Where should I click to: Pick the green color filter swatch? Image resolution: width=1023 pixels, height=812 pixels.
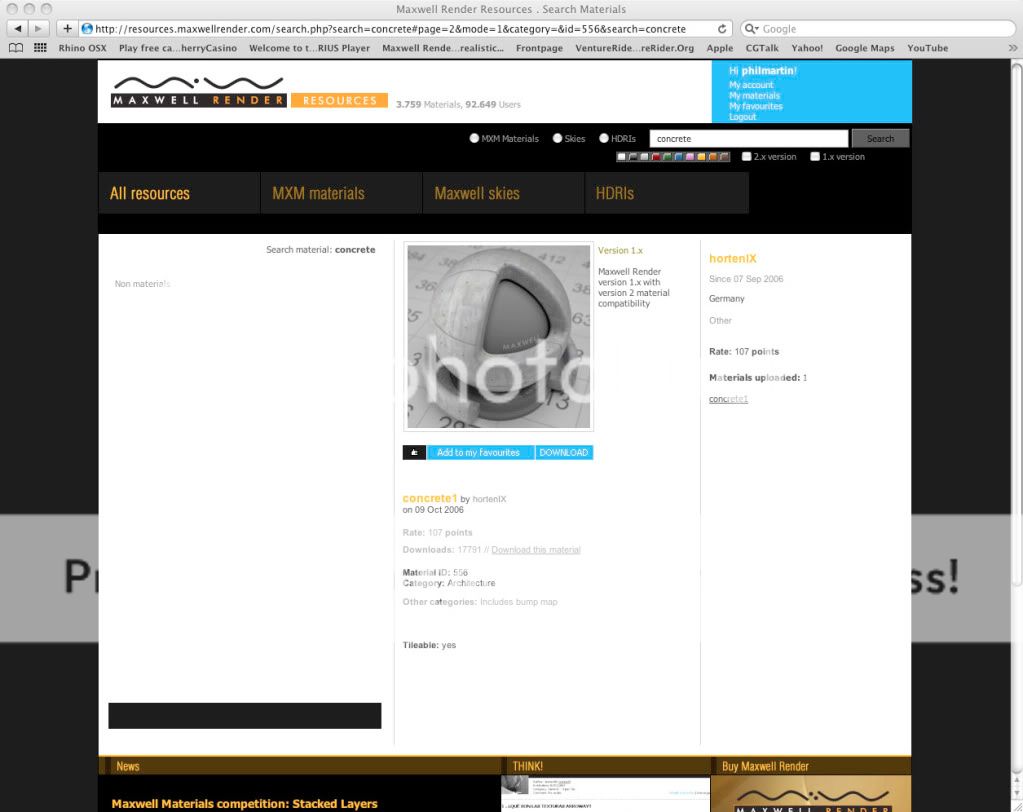667,157
